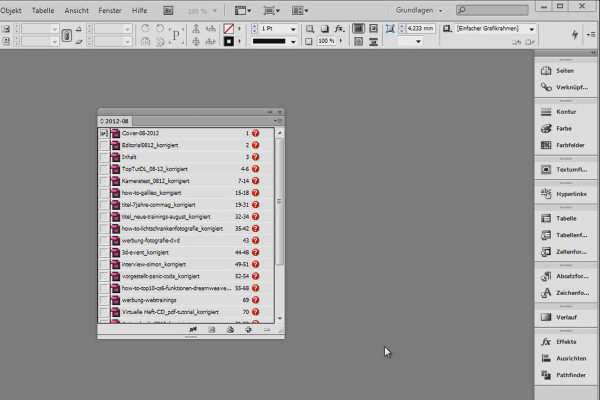Screen dimensions: 600x400
Task: Click the book panel vertical scrollbar
Action: 280,202
